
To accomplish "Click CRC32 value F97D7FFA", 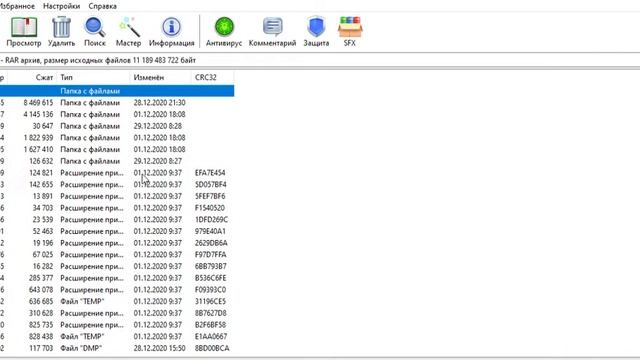I will tap(211, 255).
